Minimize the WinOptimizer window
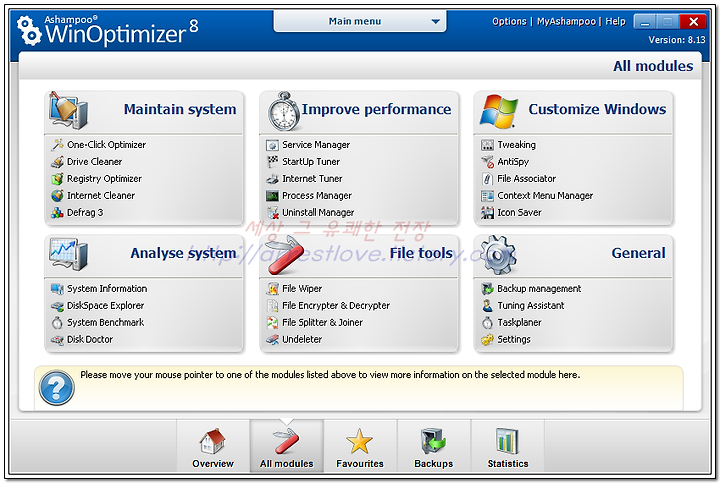 point(645,22)
